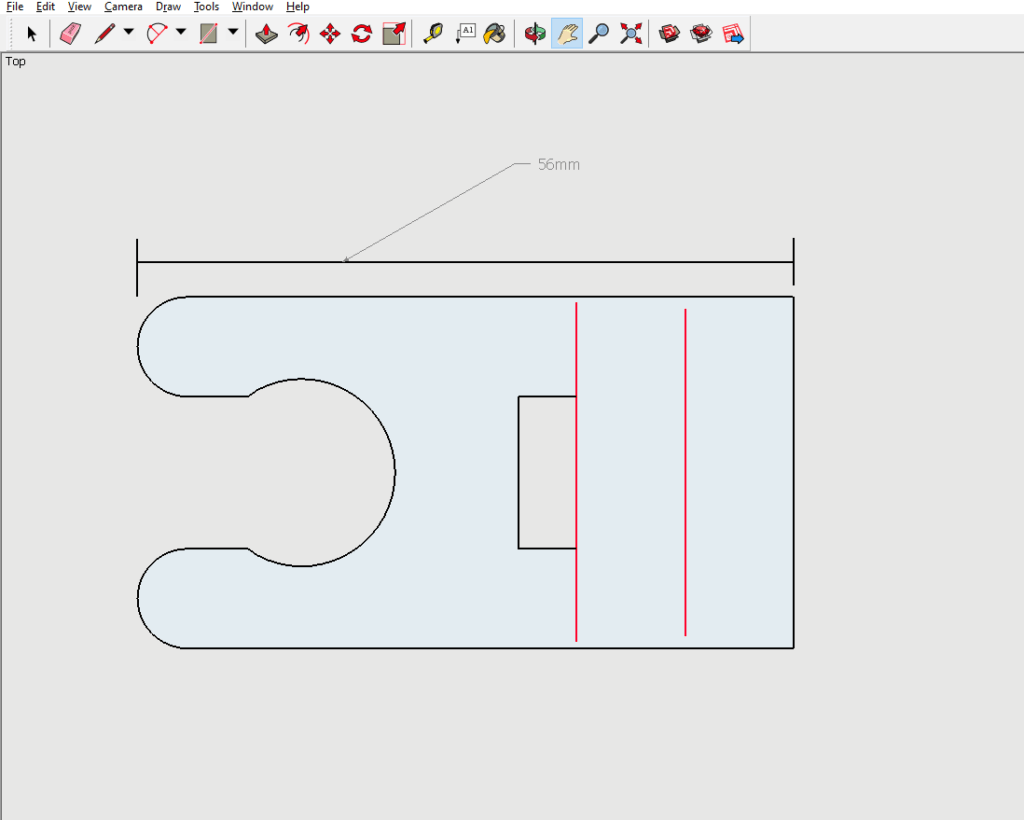Click the 56mm dimension label
This screenshot has height=820, width=1024.
[x=558, y=165]
